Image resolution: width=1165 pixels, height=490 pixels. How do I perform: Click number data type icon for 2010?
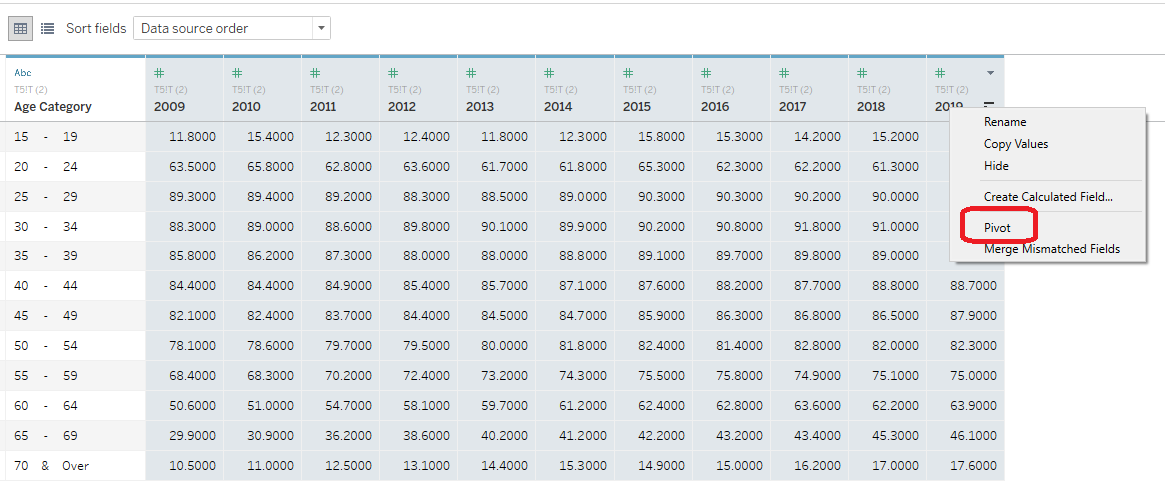pyautogui.click(x=238, y=73)
